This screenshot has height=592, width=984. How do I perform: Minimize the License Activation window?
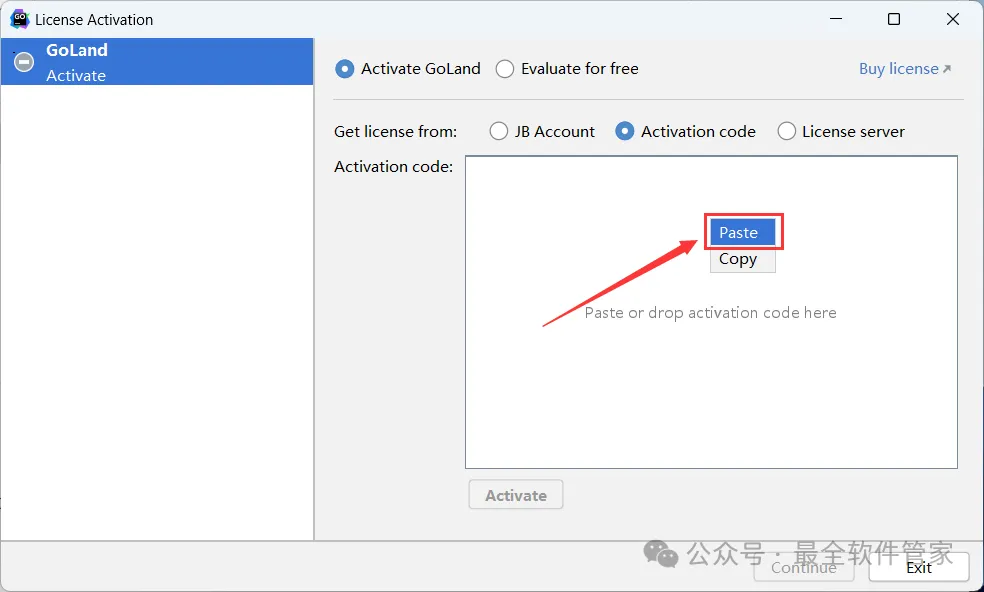point(836,19)
